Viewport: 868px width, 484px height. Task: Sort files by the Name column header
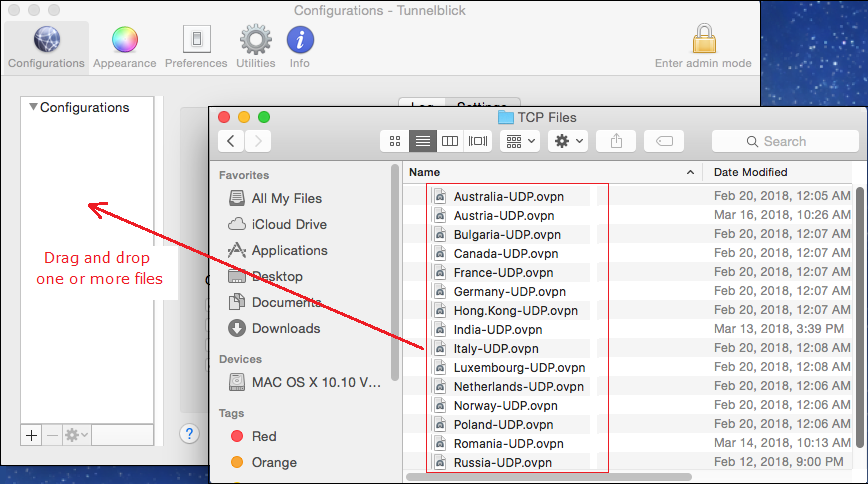(x=425, y=172)
